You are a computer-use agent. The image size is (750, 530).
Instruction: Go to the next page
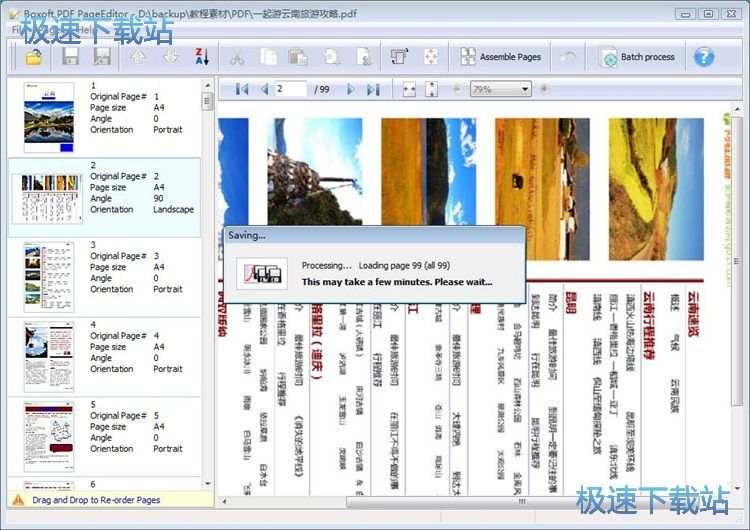pos(351,89)
